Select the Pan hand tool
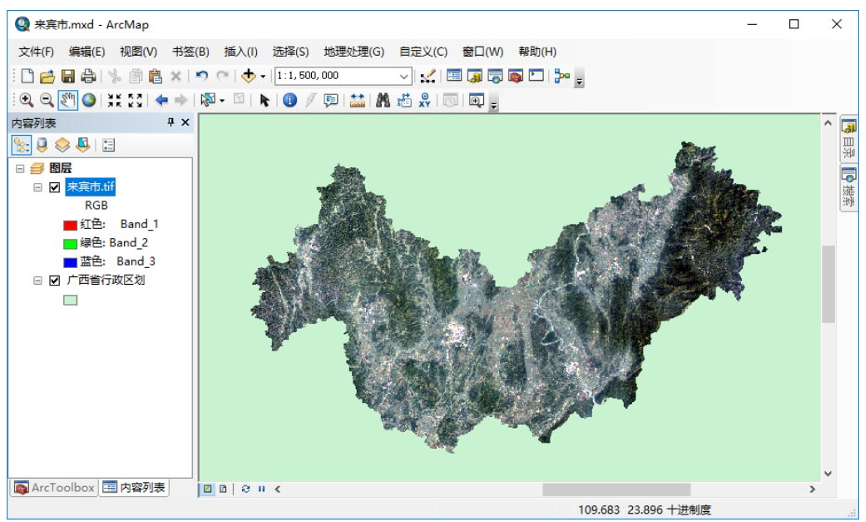866x522 pixels. pyautogui.click(x=68, y=100)
